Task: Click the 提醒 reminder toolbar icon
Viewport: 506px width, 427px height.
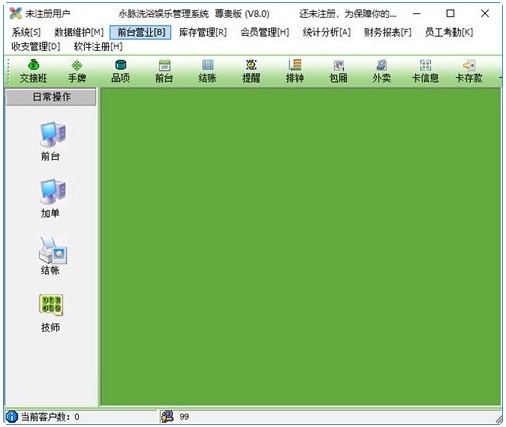Action: 251,71
